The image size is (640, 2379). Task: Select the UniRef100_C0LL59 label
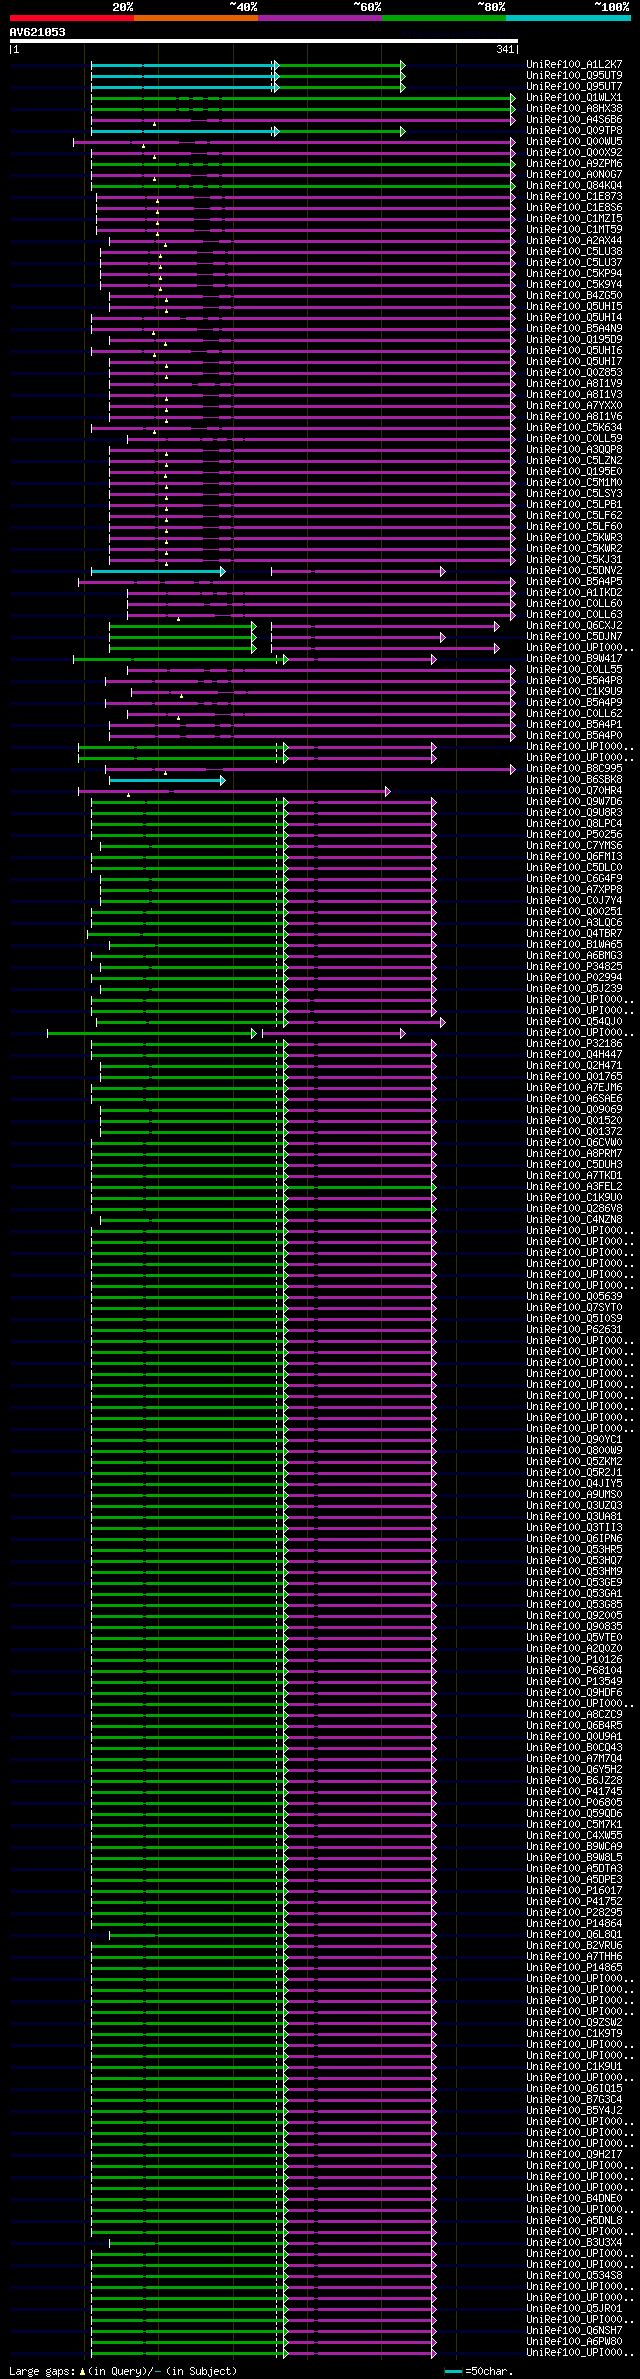click(x=574, y=439)
